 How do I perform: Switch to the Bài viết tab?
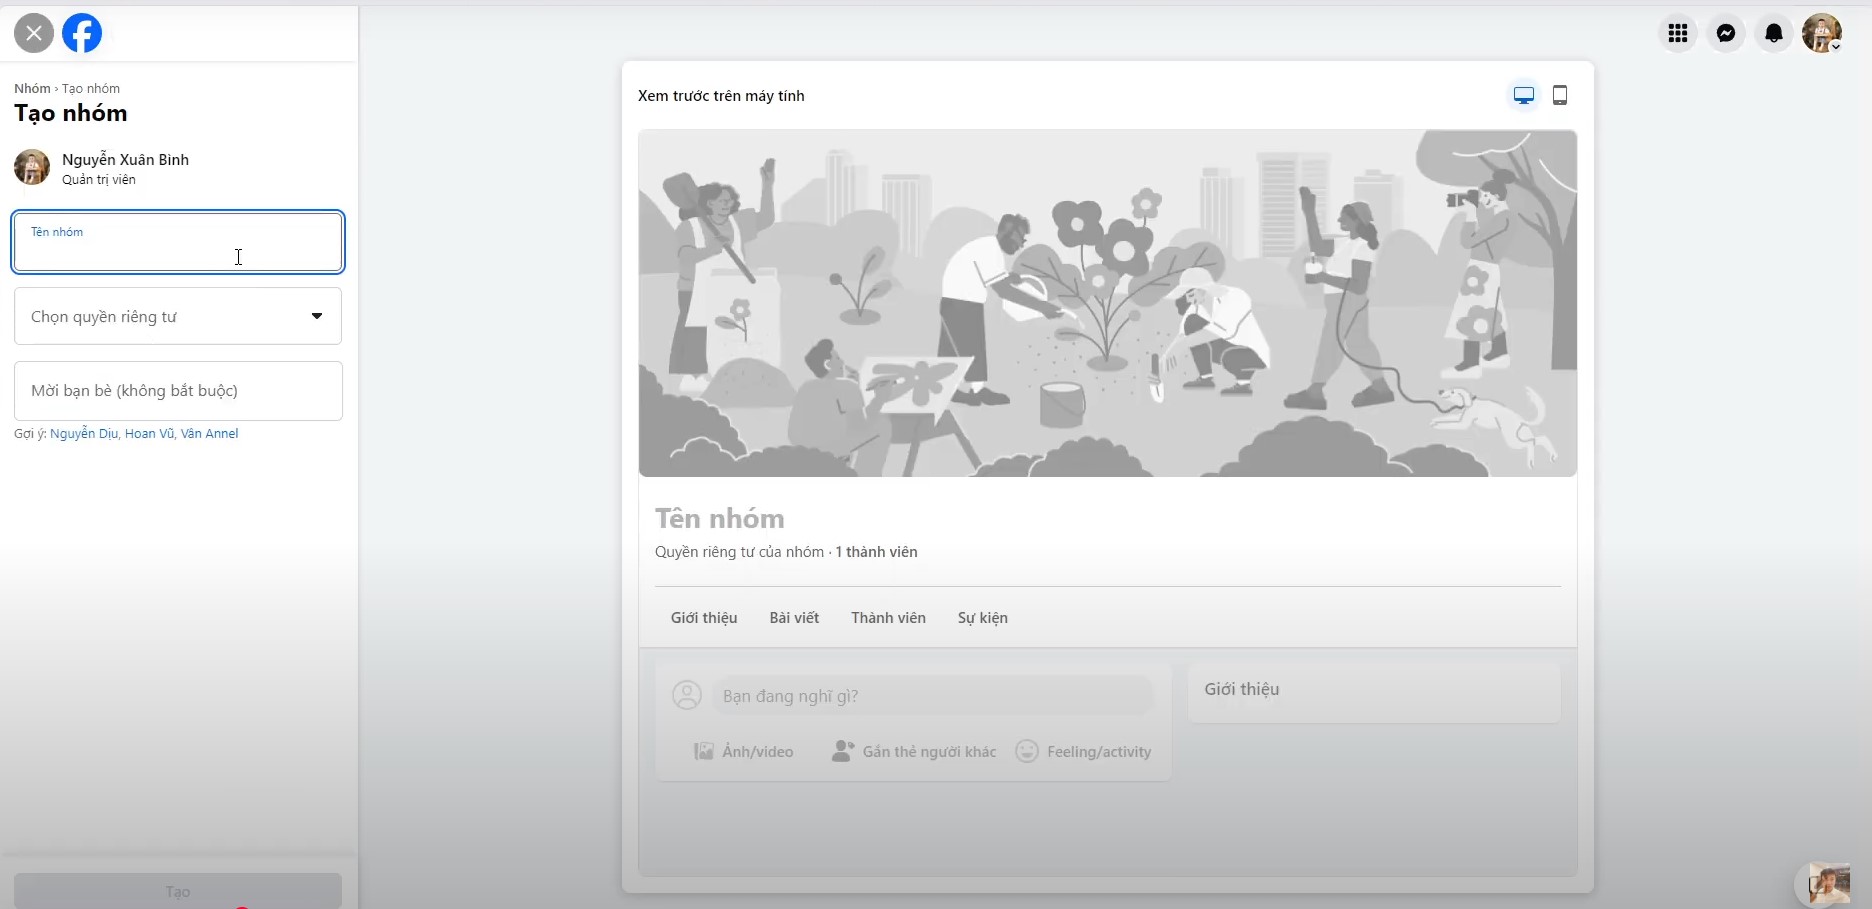(x=794, y=617)
